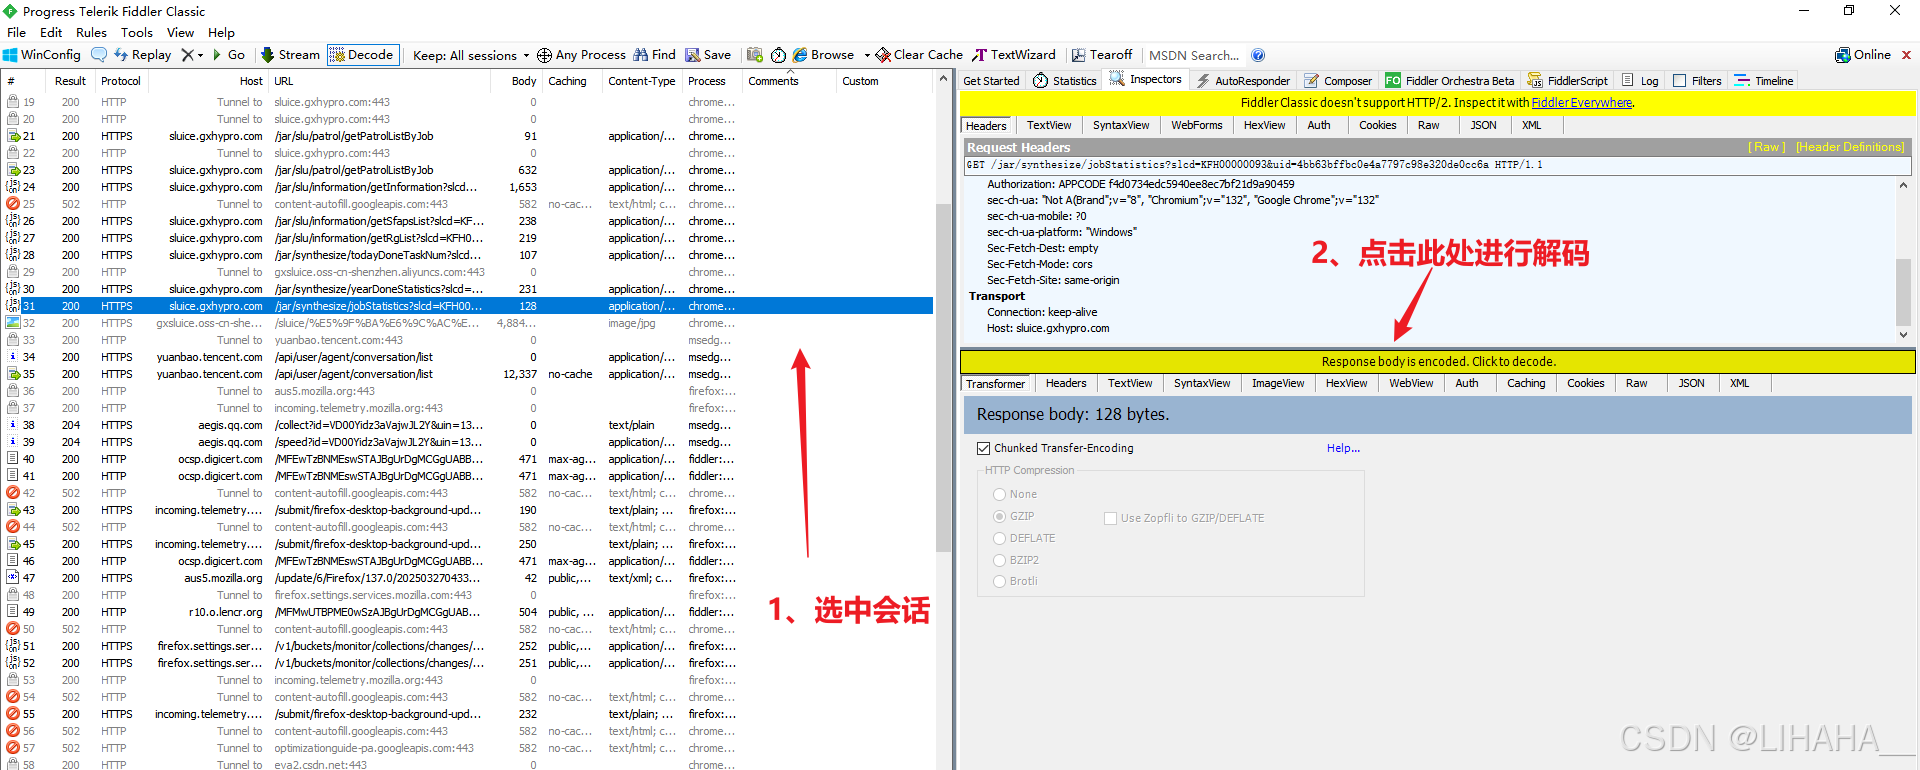
Task: Click the Any Process target icon
Action: pyautogui.click(x=544, y=55)
